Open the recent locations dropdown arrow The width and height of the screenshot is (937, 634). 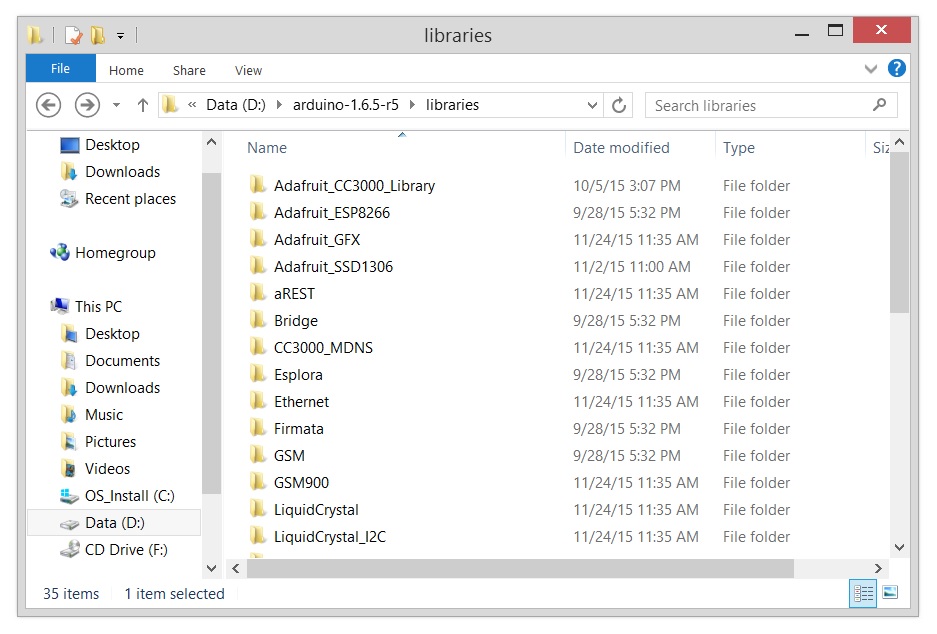117,105
